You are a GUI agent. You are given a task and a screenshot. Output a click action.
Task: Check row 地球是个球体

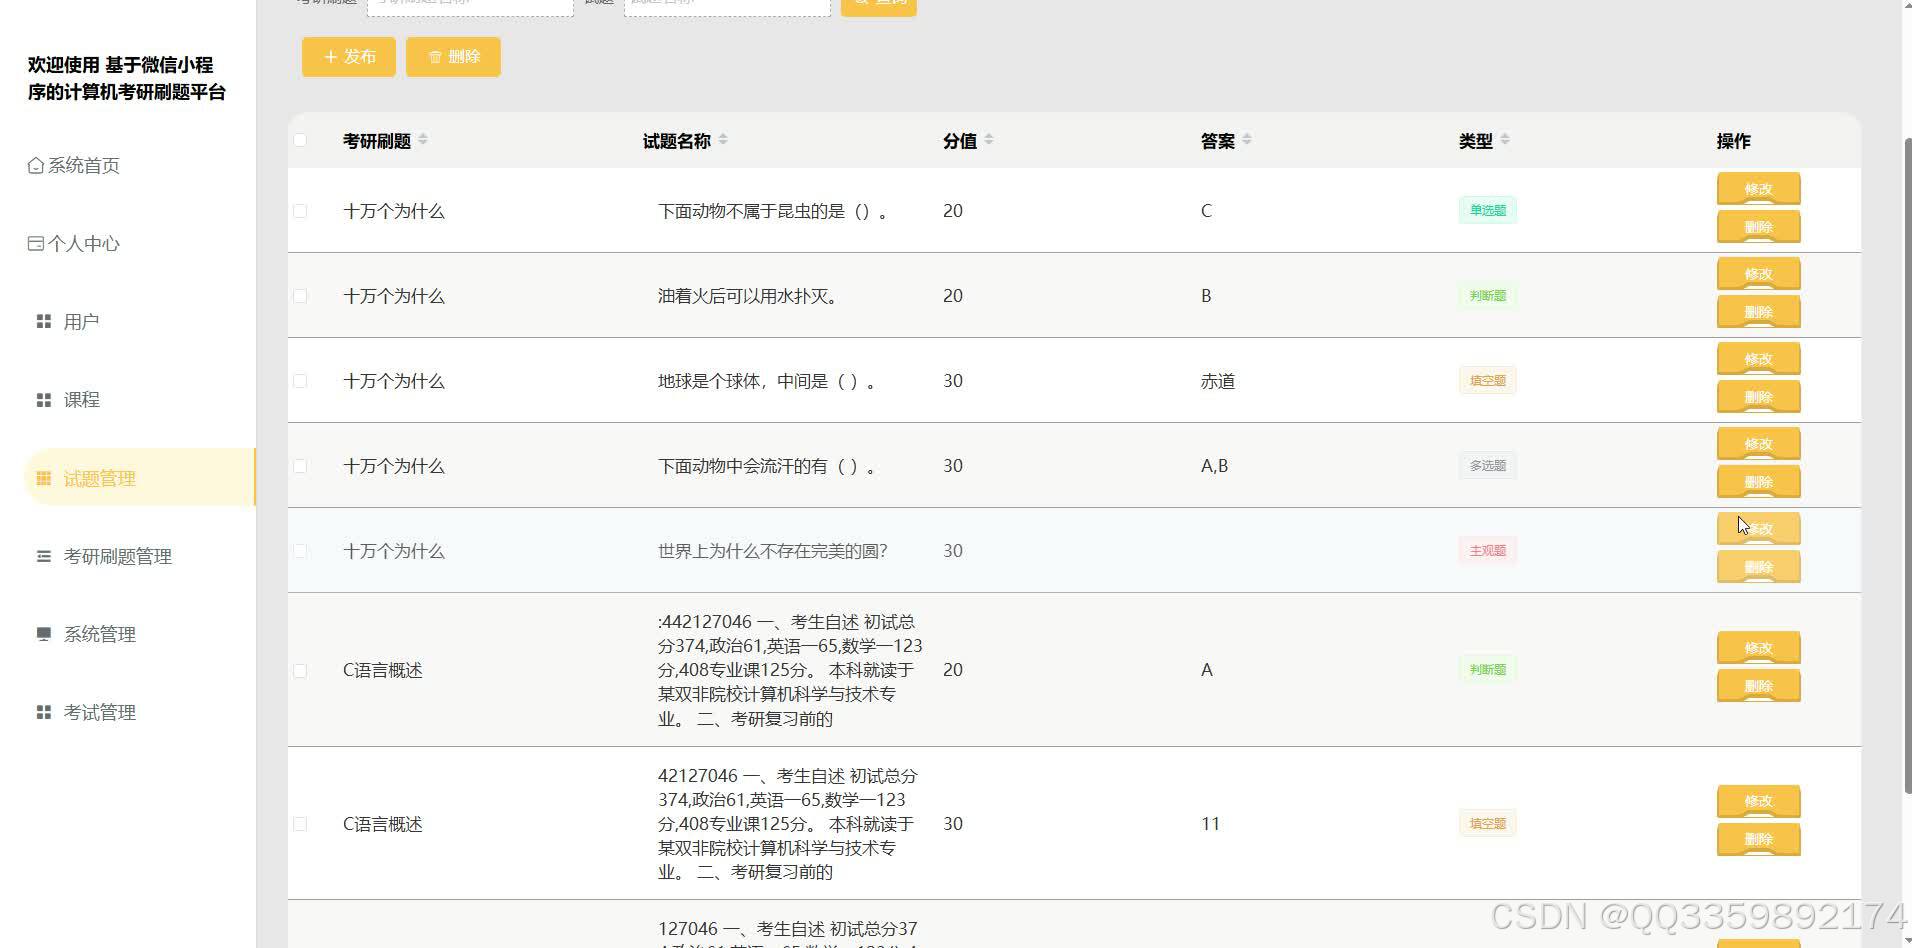coord(300,381)
